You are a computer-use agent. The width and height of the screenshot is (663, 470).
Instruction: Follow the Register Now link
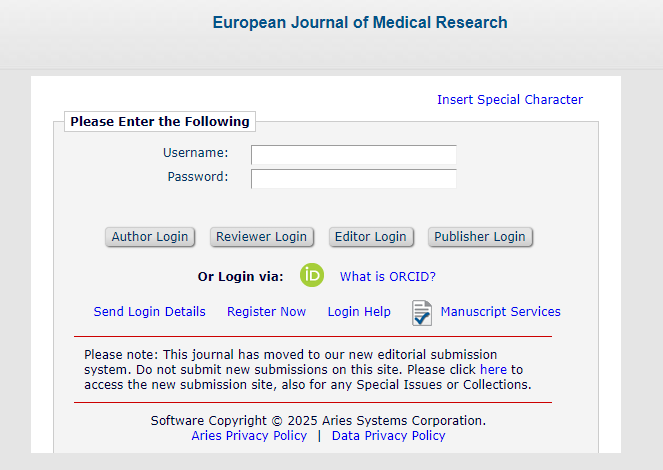[x=266, y=312]
